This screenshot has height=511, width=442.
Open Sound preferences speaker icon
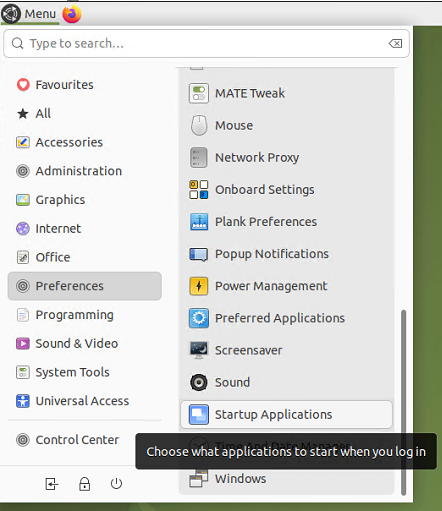pyautogui.click(x=199, y=382)
